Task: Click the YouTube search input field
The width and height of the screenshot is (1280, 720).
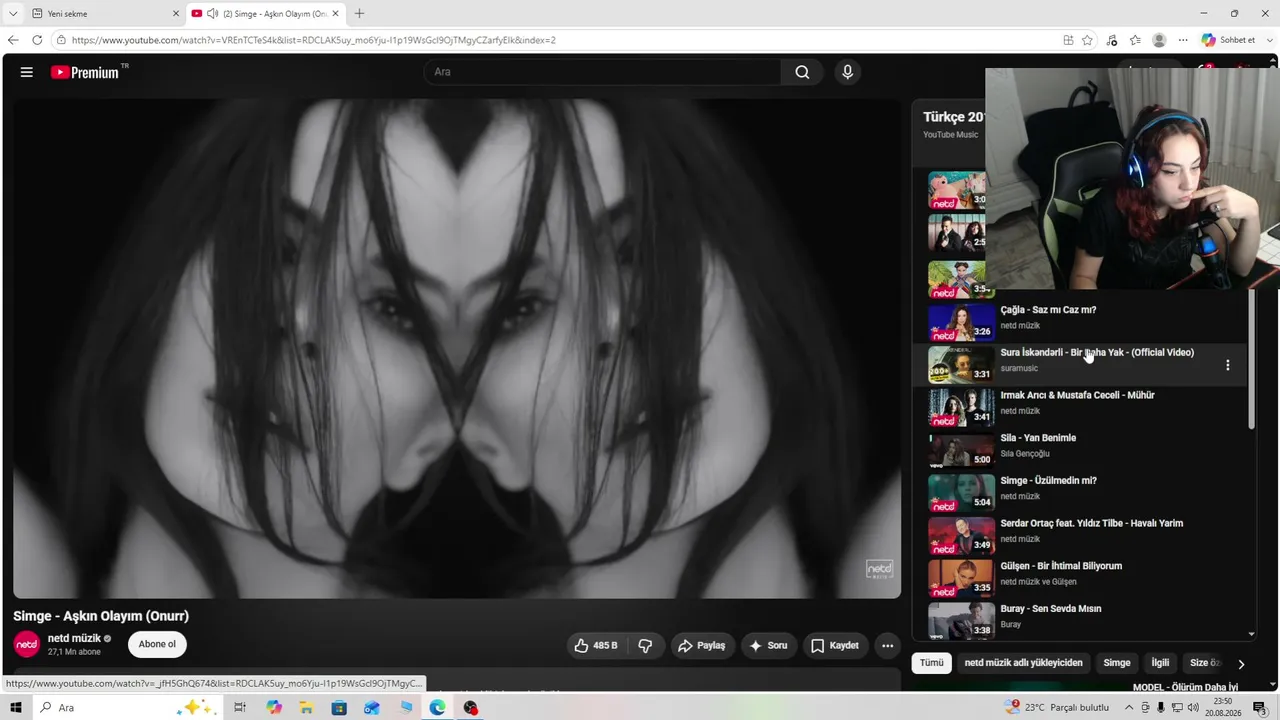Action: click(603, 72)
